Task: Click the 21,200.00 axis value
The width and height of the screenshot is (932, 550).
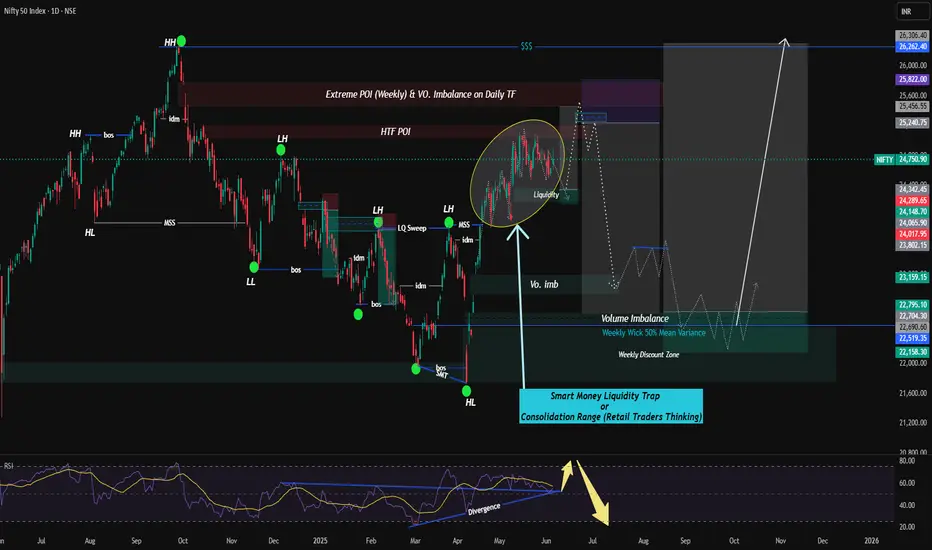Action: [x=913, y=423]
